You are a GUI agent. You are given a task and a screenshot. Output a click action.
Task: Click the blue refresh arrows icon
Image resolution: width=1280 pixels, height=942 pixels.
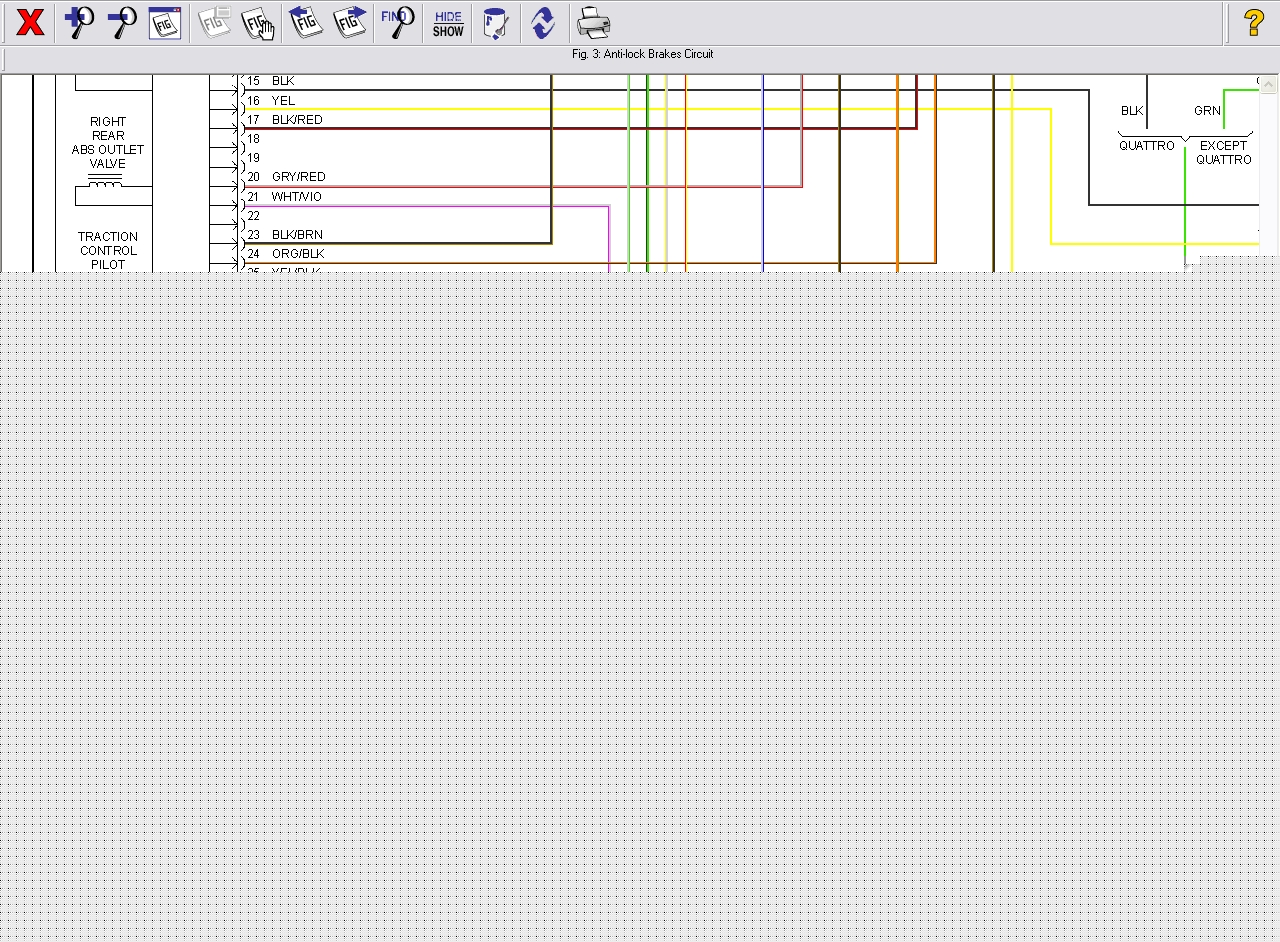[543, 22]
